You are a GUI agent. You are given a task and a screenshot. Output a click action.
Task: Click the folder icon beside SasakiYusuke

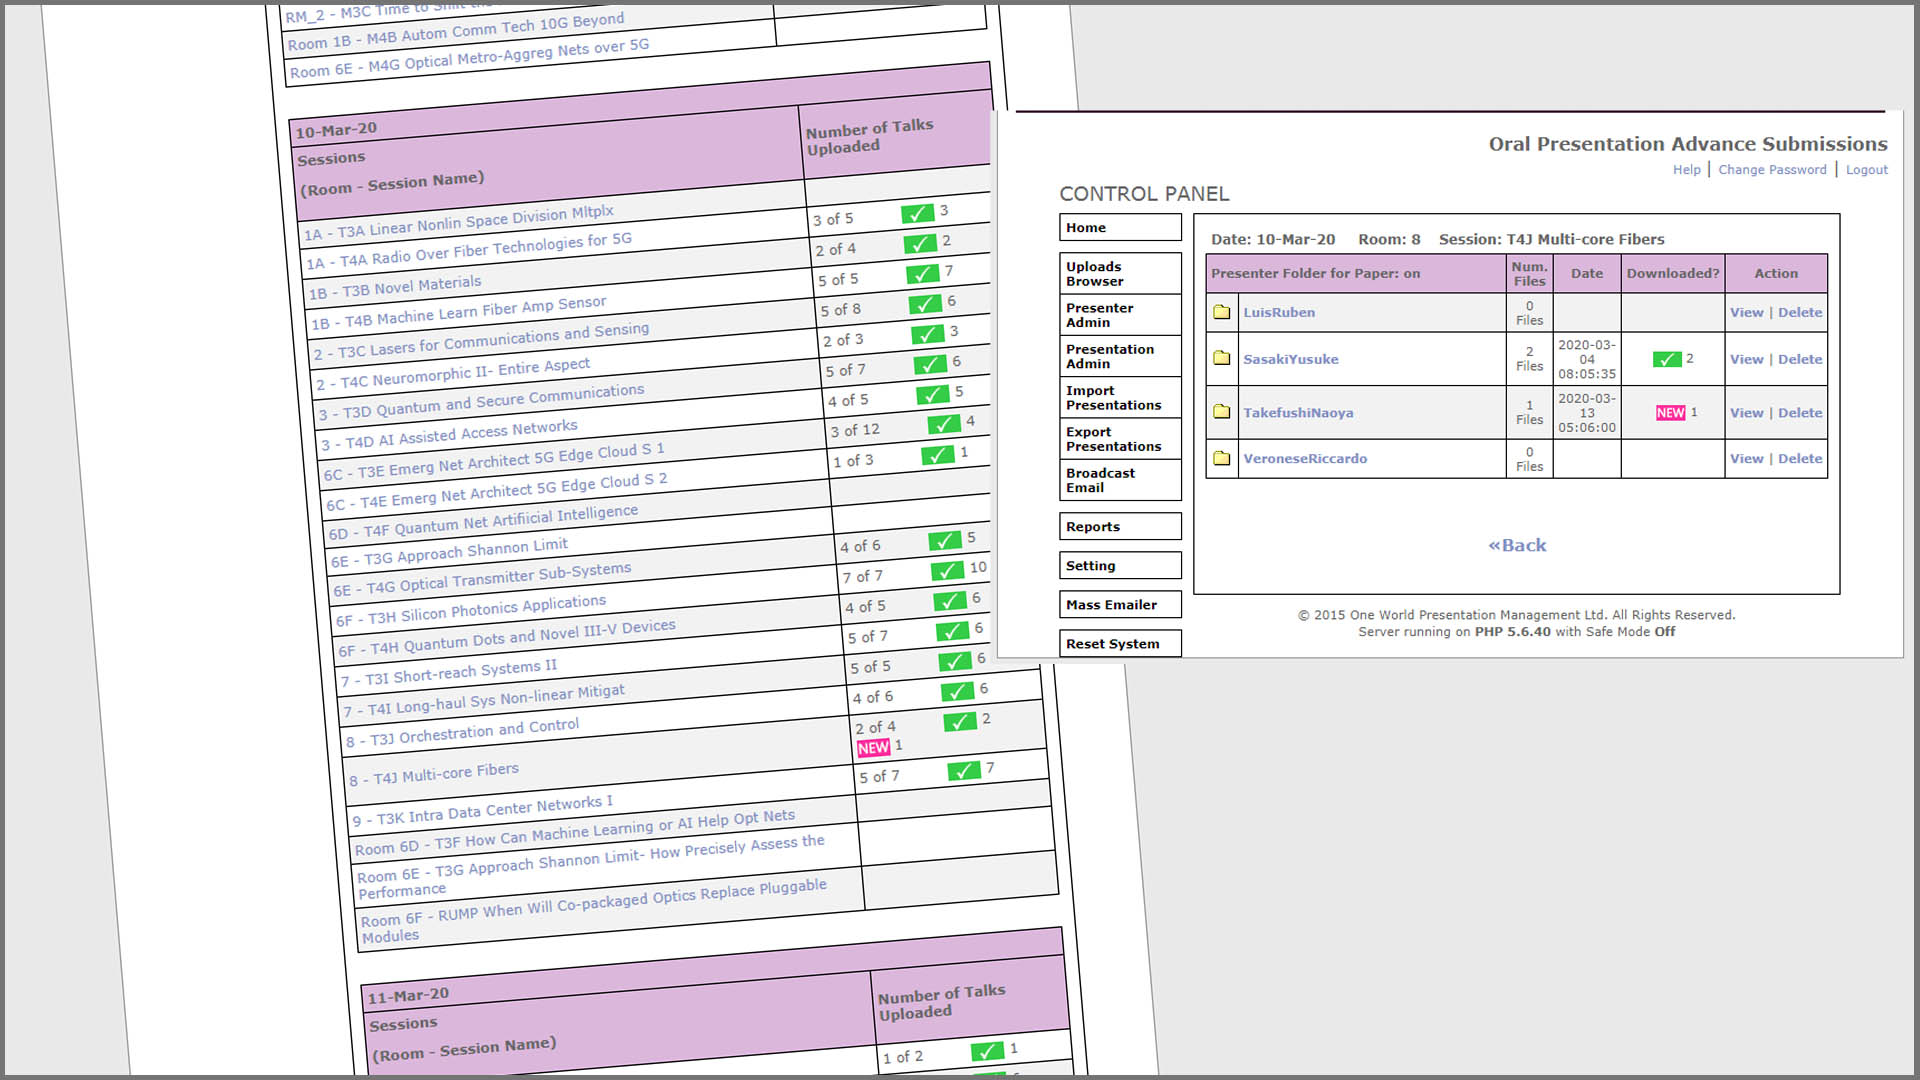[1221, 358]
